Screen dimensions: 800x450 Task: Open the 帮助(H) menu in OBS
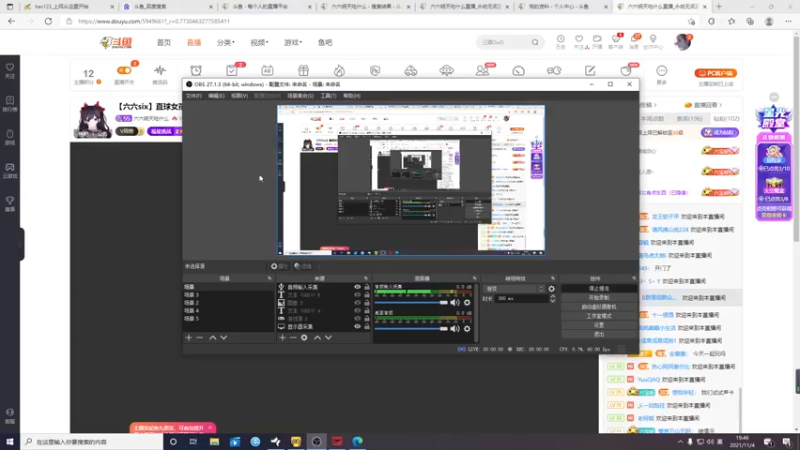click(x=352, y=96)
